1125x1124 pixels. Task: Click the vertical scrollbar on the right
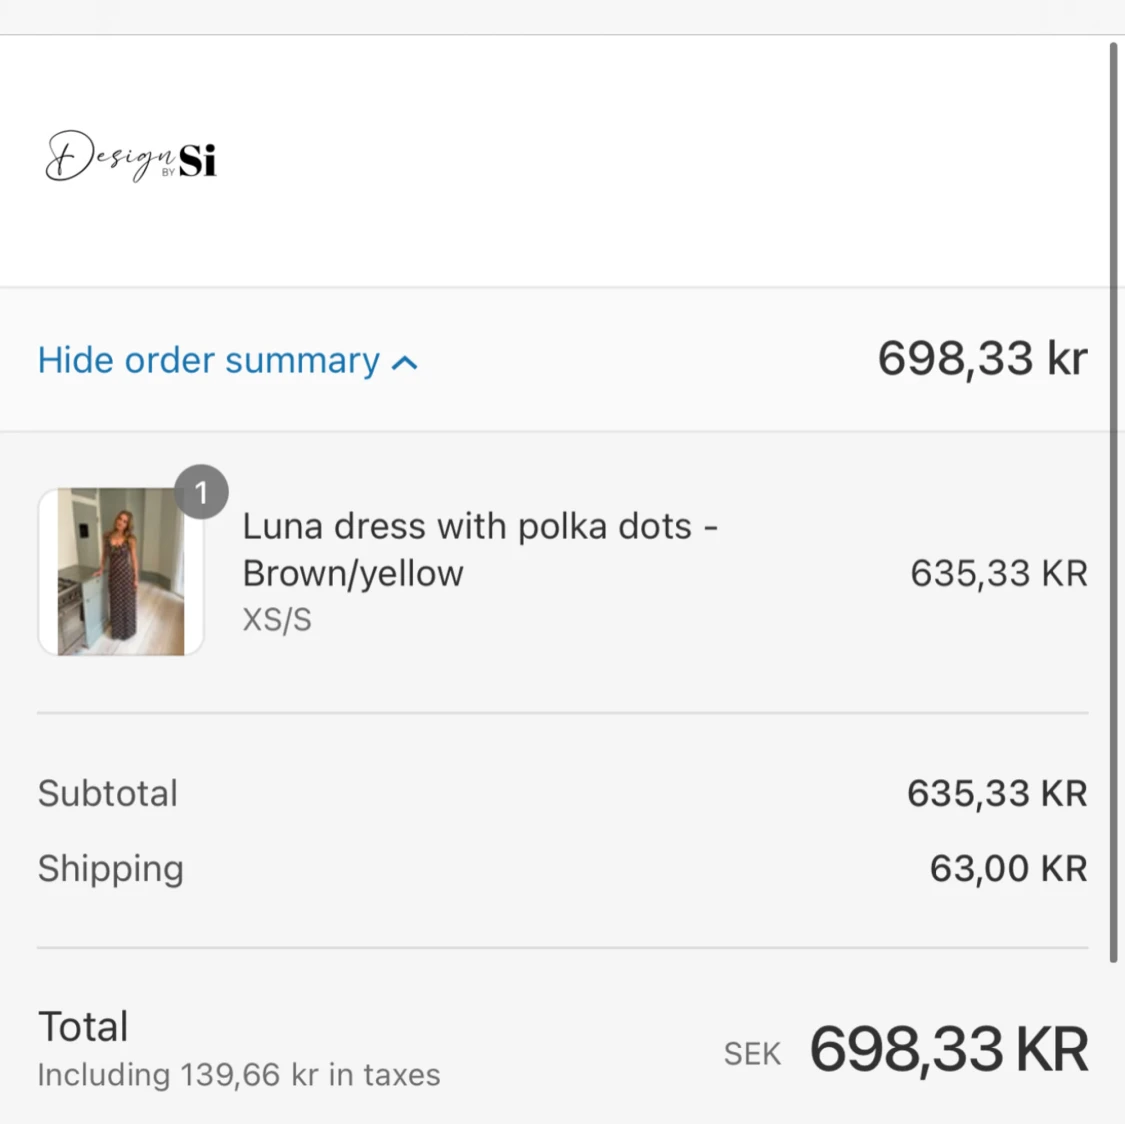(1113, 500)
